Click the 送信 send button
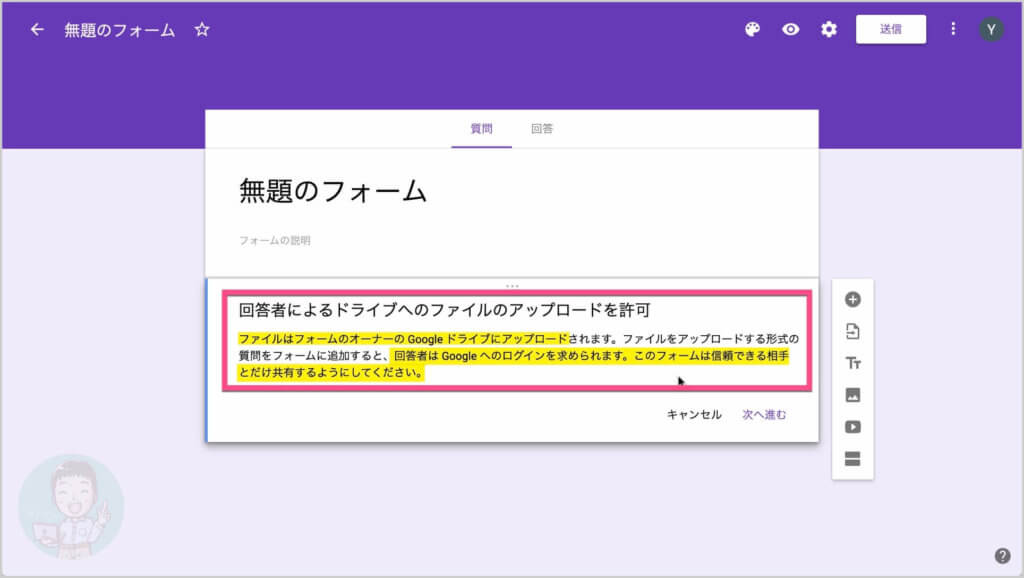The width and height of the screenshot is (1024, 578). point(890,30)
